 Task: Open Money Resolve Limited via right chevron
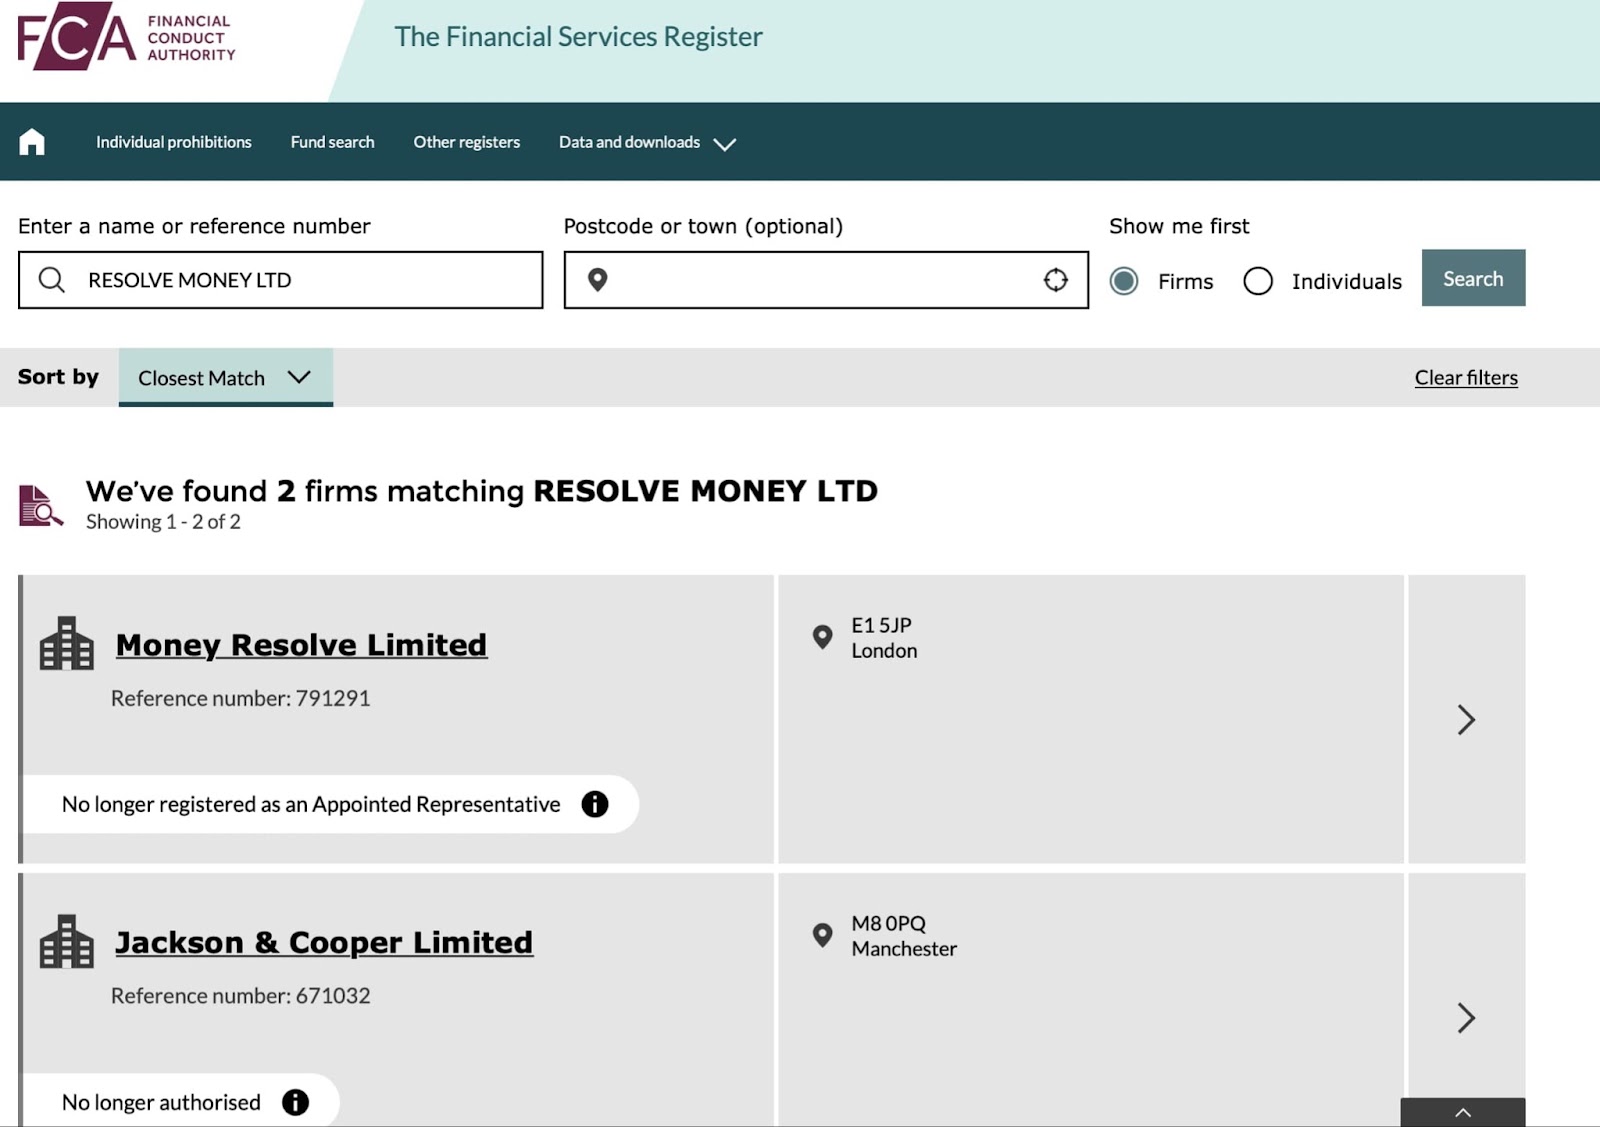click(1466, 719)
